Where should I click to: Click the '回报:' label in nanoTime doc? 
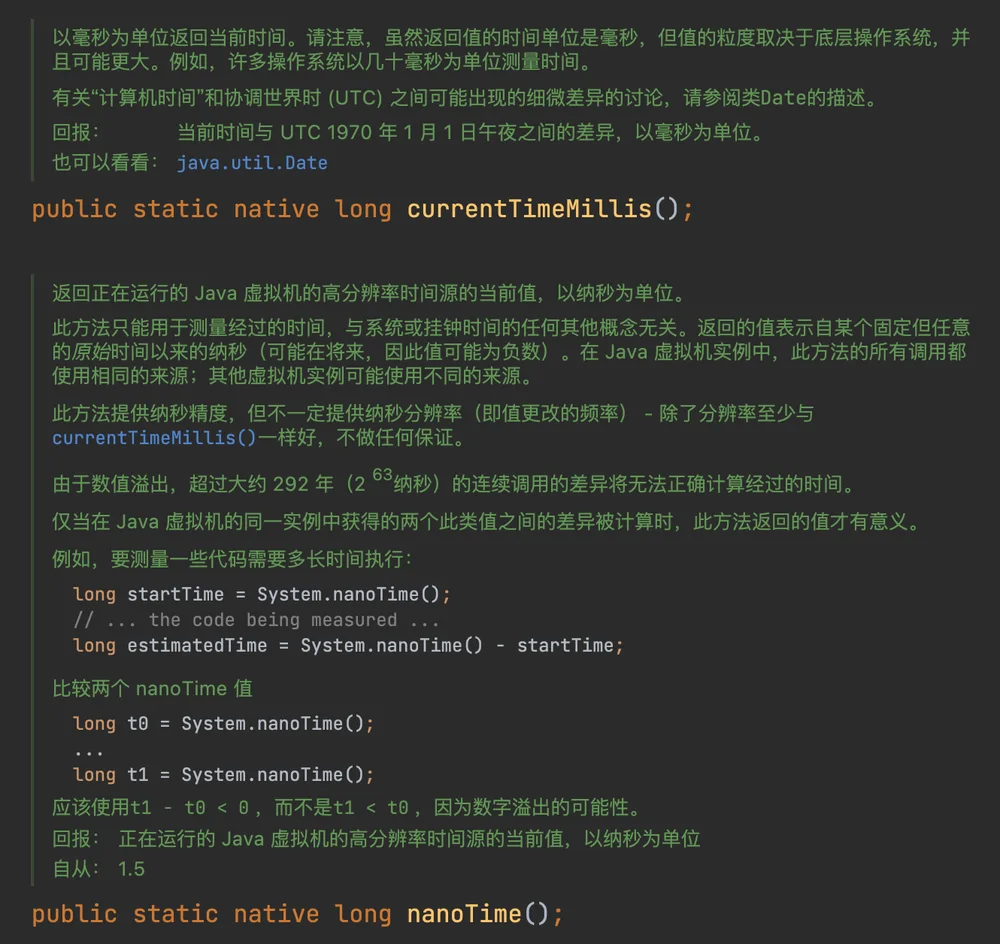[75, 838]
